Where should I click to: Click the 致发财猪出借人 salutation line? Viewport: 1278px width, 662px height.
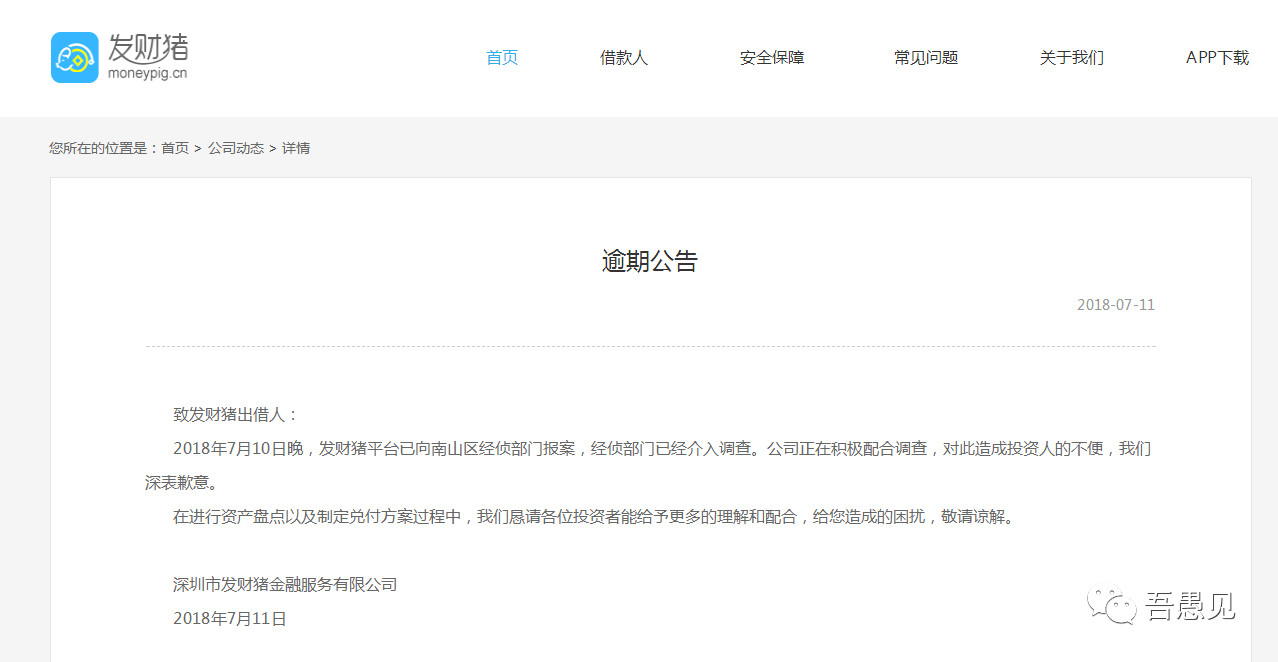[x=236, y=415]
